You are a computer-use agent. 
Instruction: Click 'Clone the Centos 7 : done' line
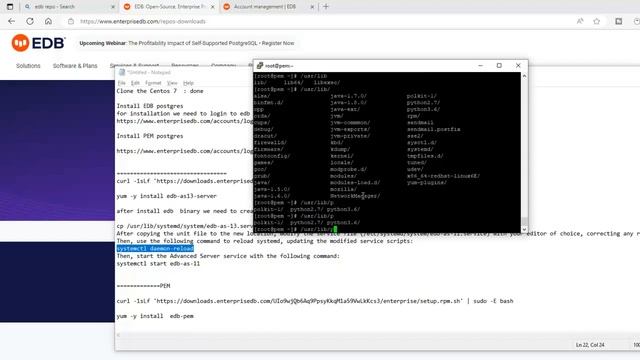point(160,91)
